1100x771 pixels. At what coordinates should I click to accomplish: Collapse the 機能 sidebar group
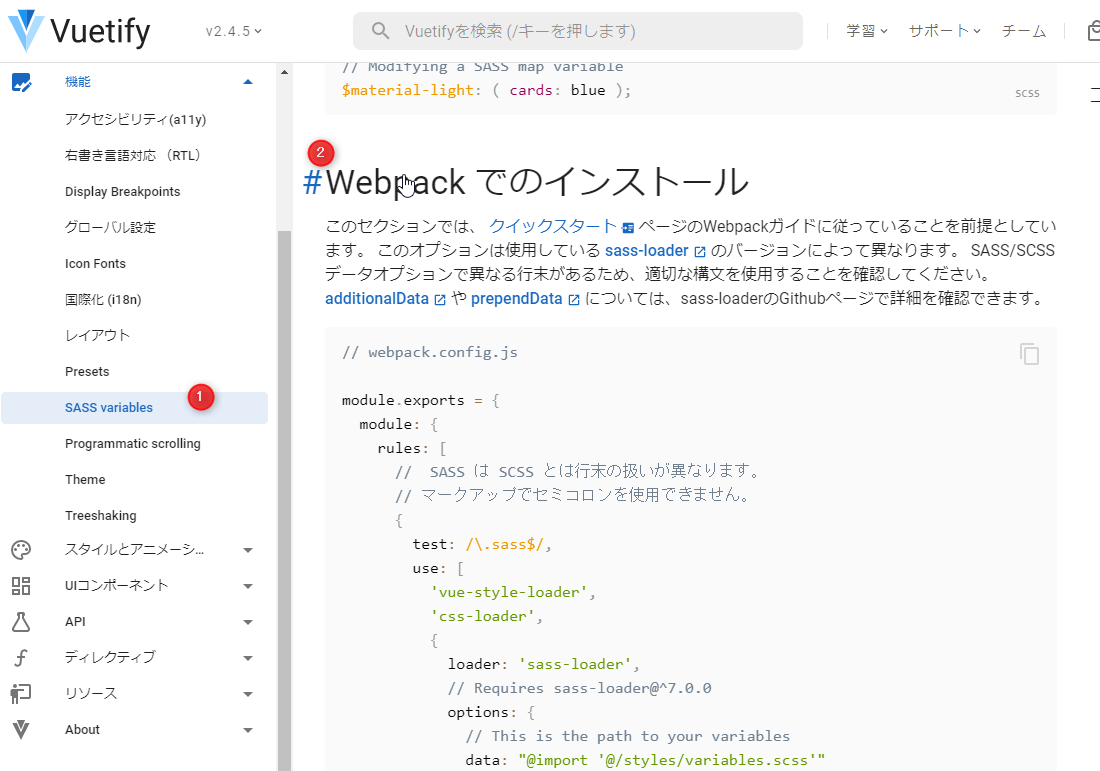point(248,82)
